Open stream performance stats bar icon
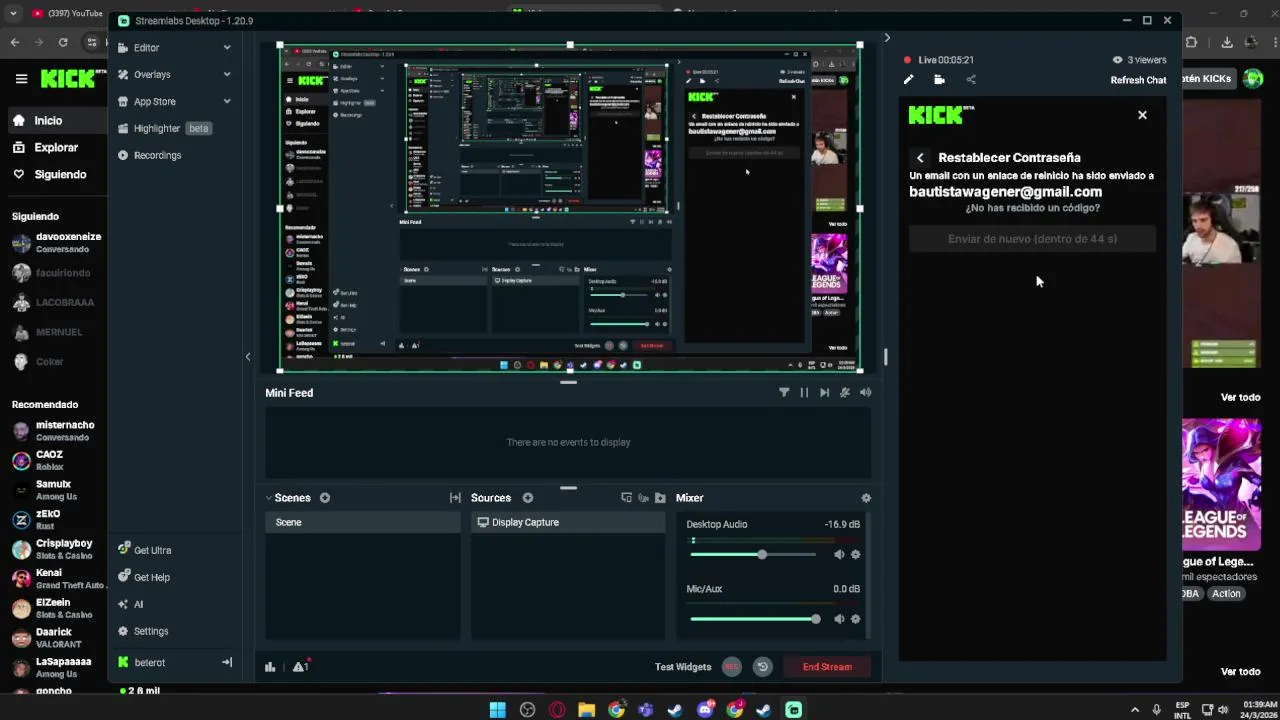Image resolution: width=1280 pixels, height=720 pixels. click(270, 667)
